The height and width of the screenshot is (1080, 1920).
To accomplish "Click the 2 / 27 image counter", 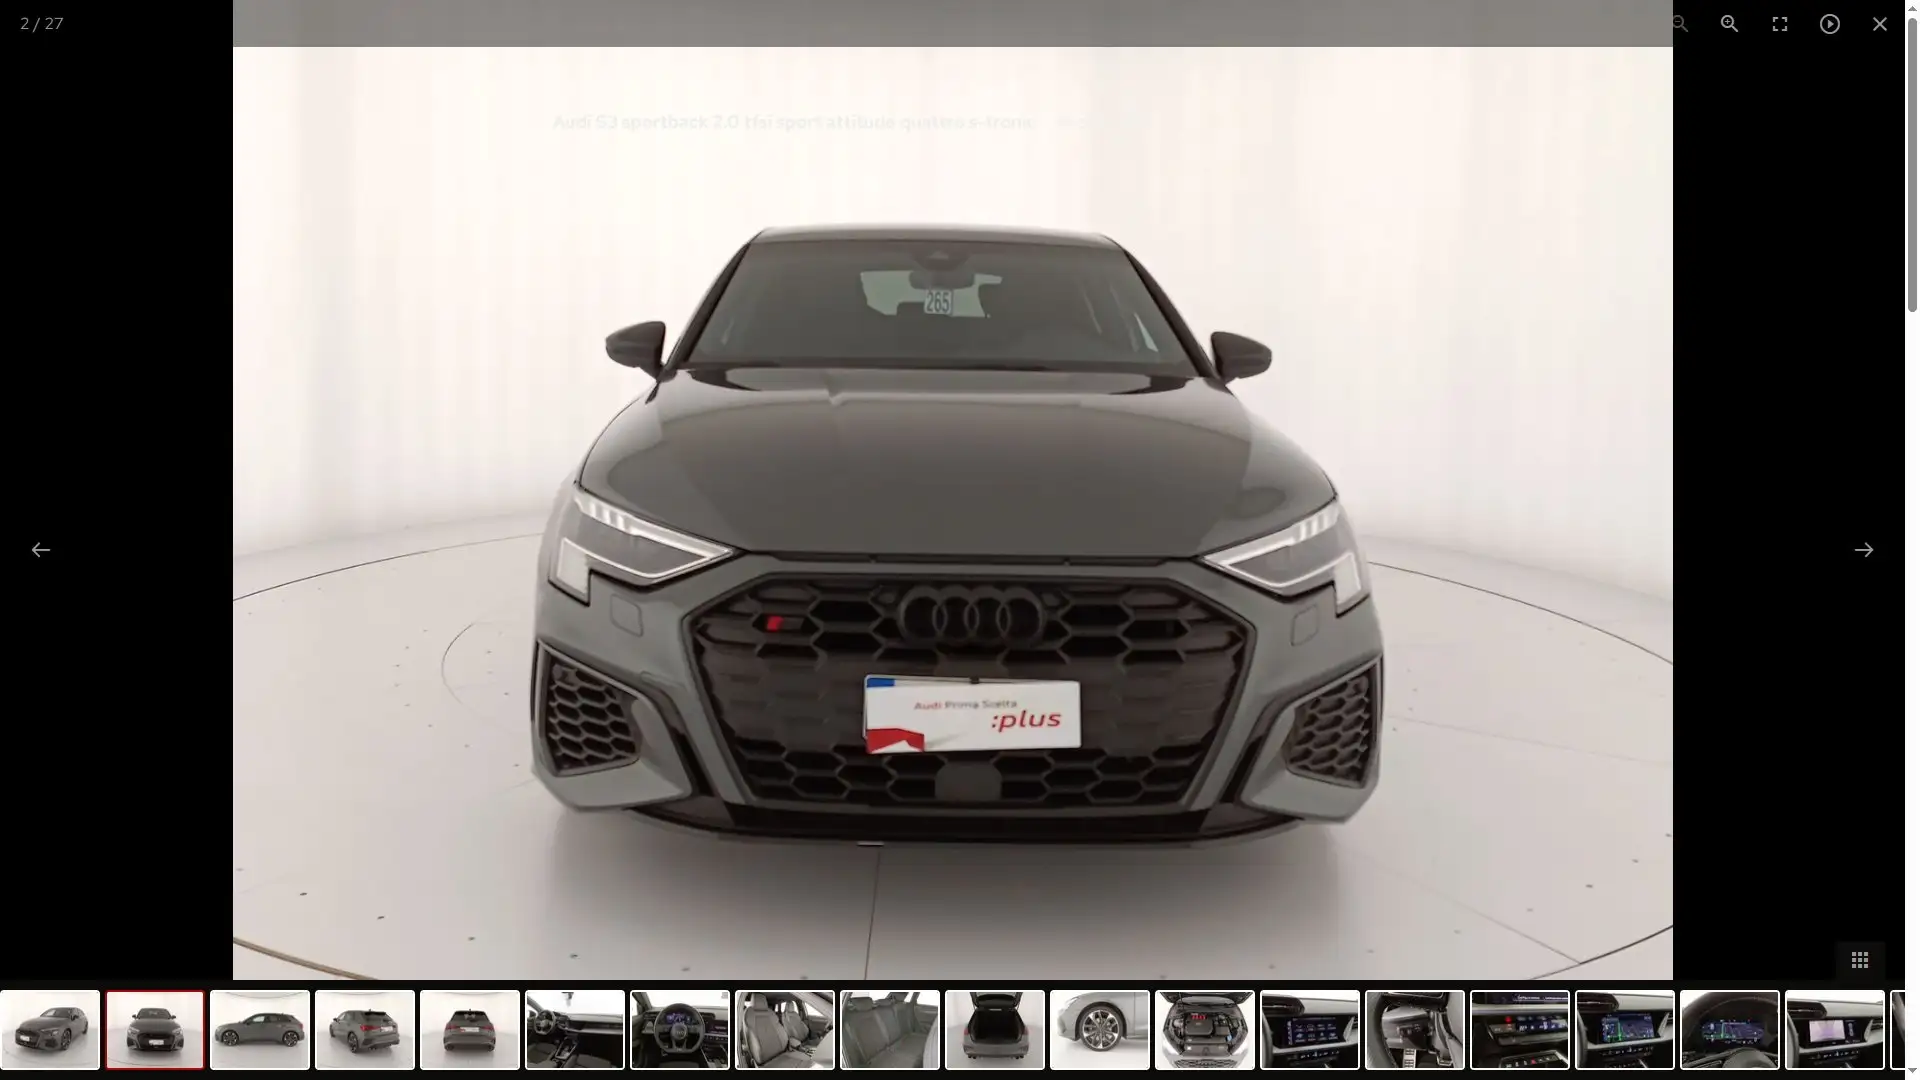I will 42,24.
